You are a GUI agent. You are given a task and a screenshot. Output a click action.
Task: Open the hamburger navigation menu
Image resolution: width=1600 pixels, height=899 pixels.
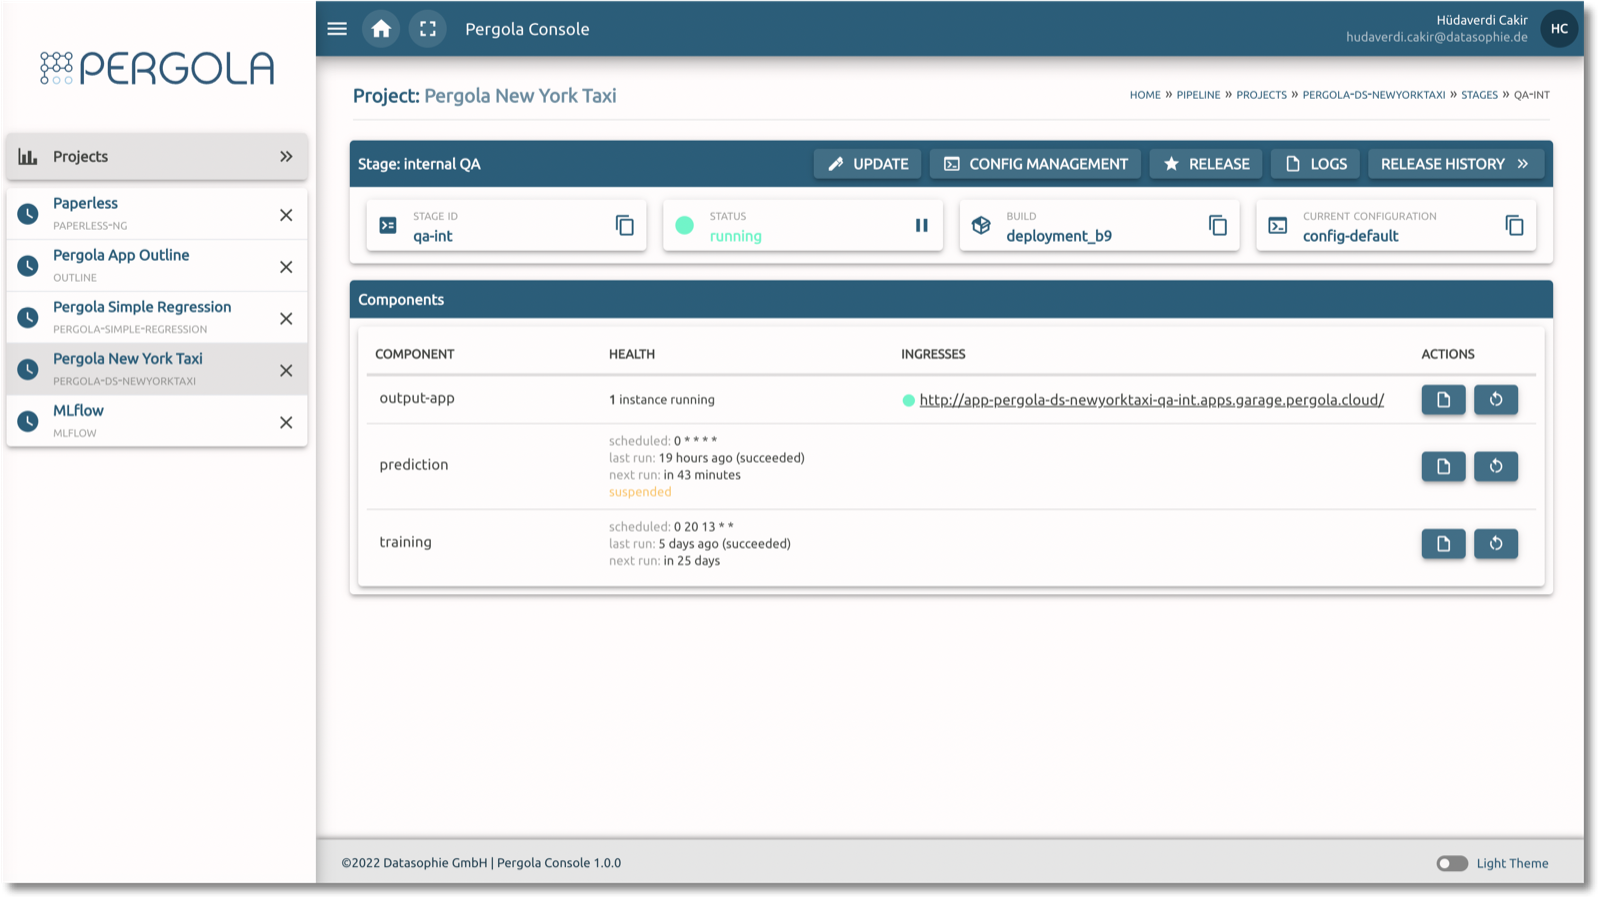pyautogui.click(x=337, y=29)
